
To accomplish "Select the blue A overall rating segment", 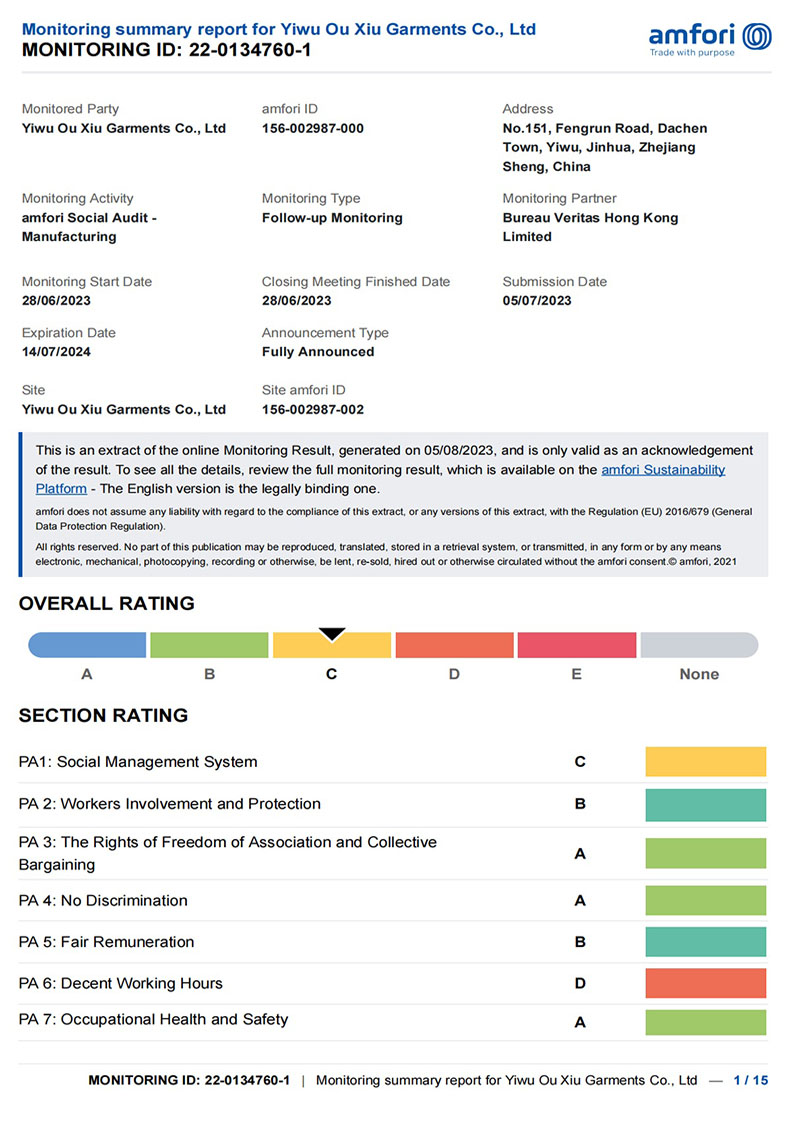I will tap(87, 645).
